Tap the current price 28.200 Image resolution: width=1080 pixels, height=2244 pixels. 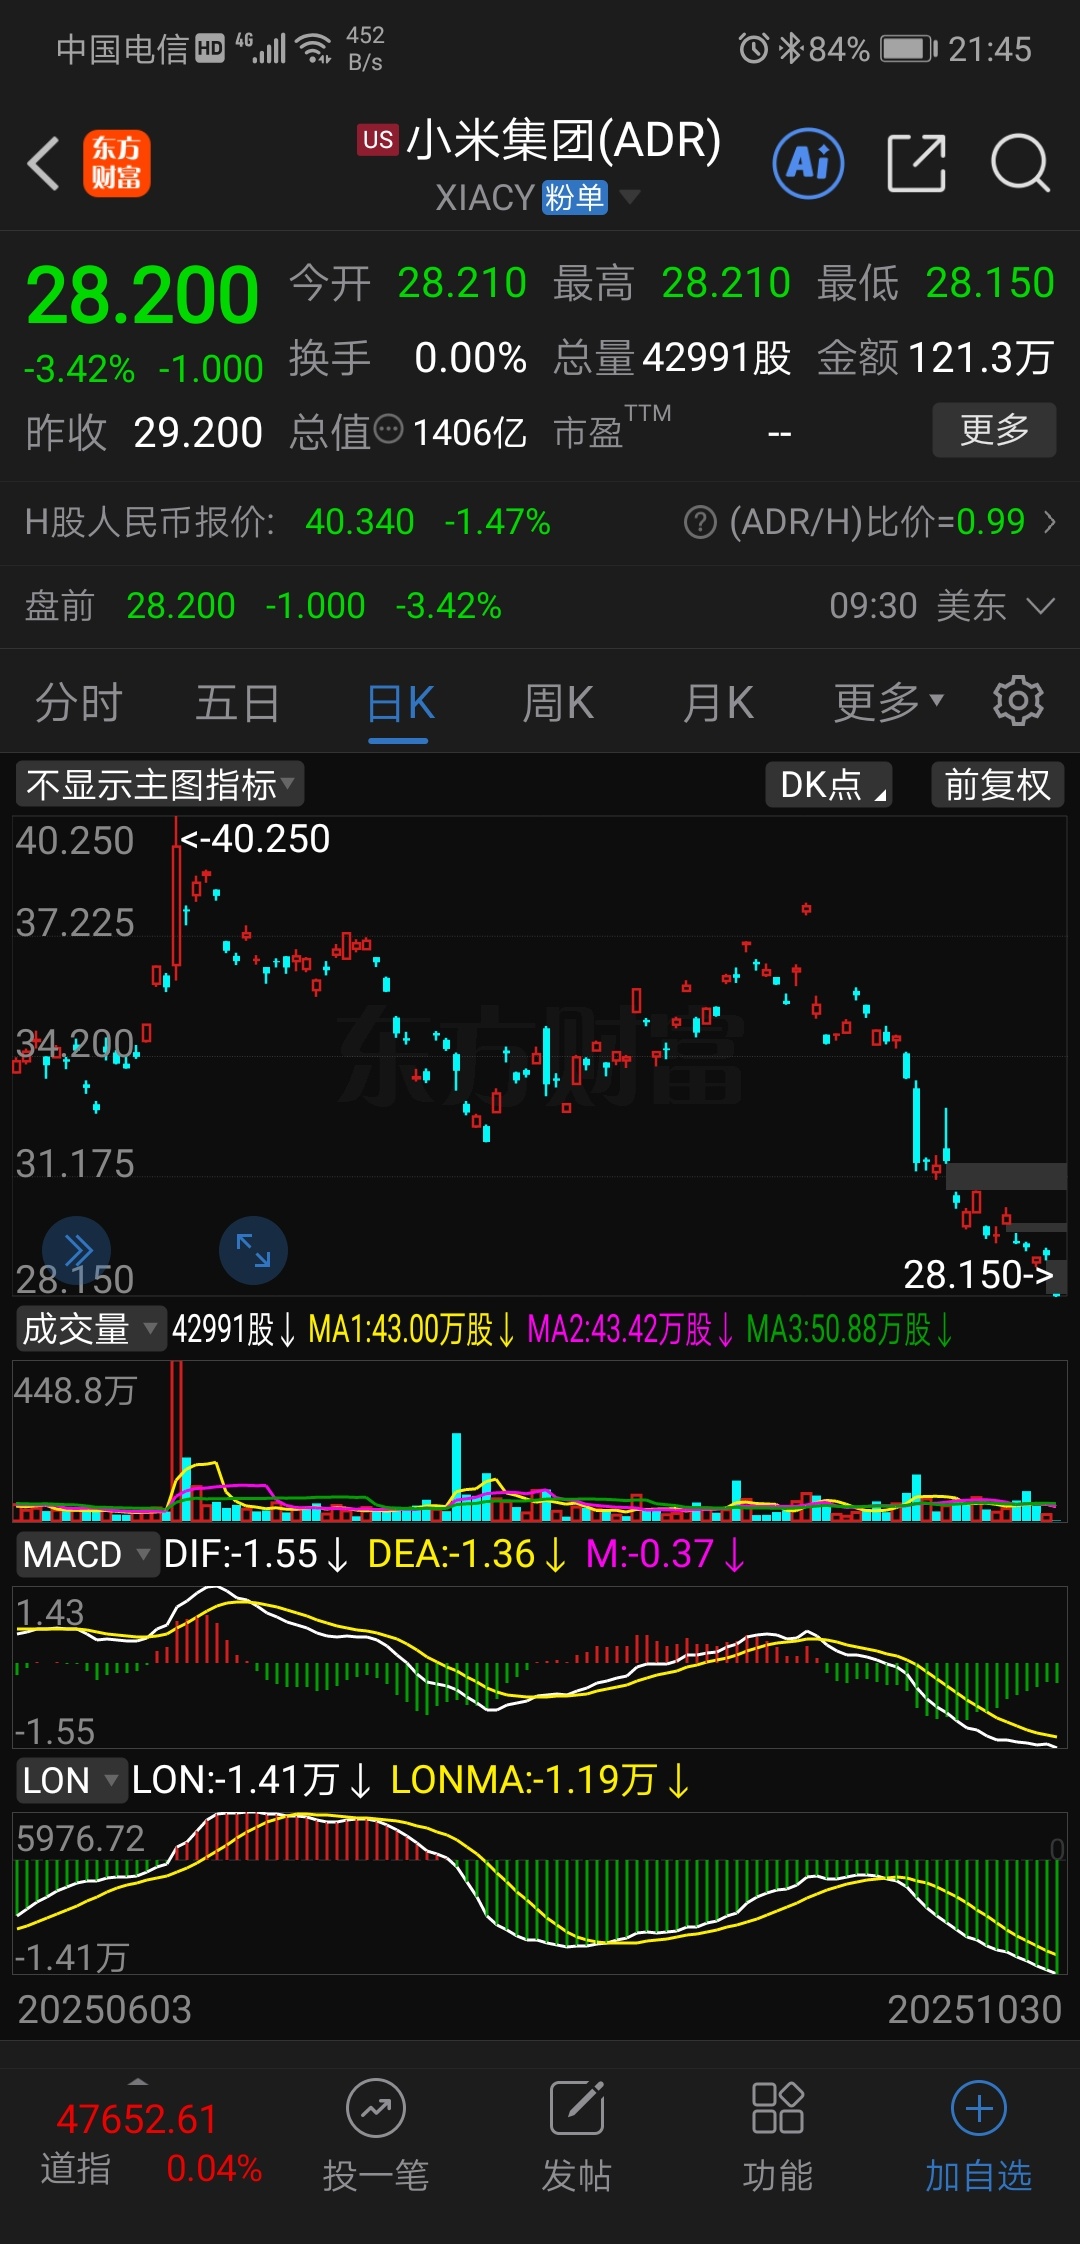[142, 296]
